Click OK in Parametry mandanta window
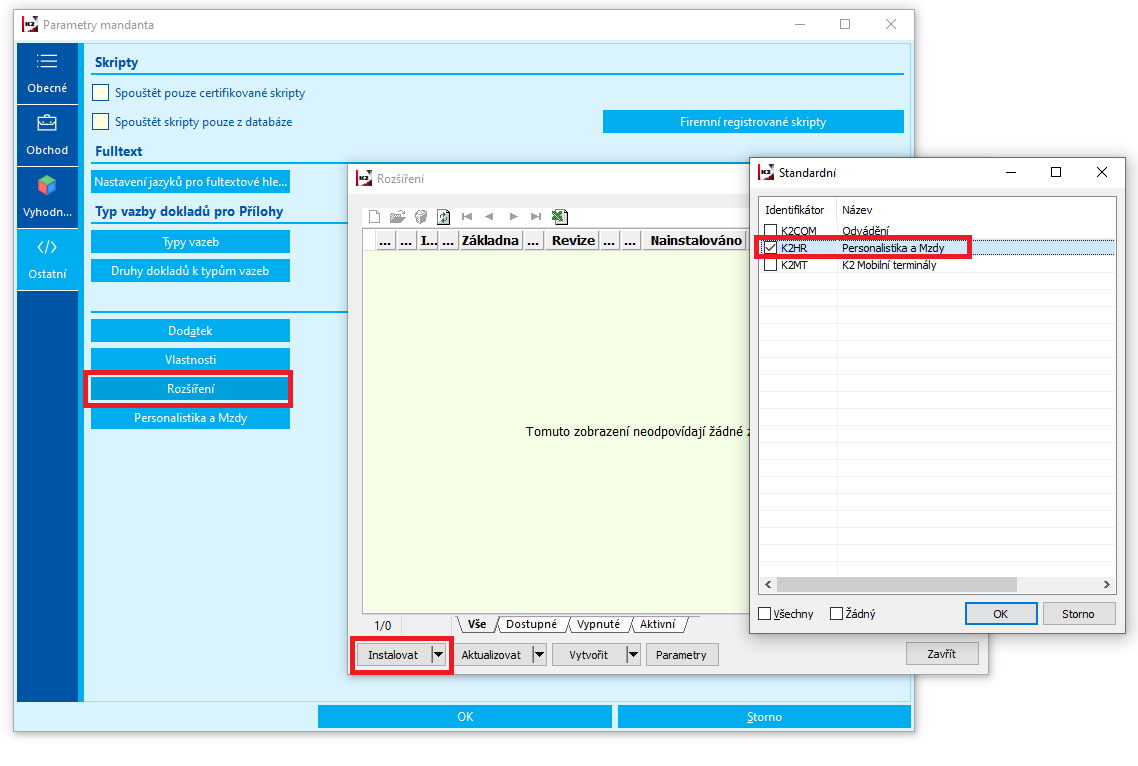This screenshot has height=766, width=1138. tap(464, 717)
